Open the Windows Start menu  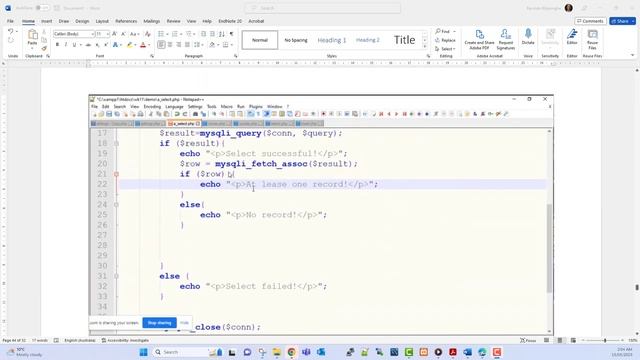143,352
